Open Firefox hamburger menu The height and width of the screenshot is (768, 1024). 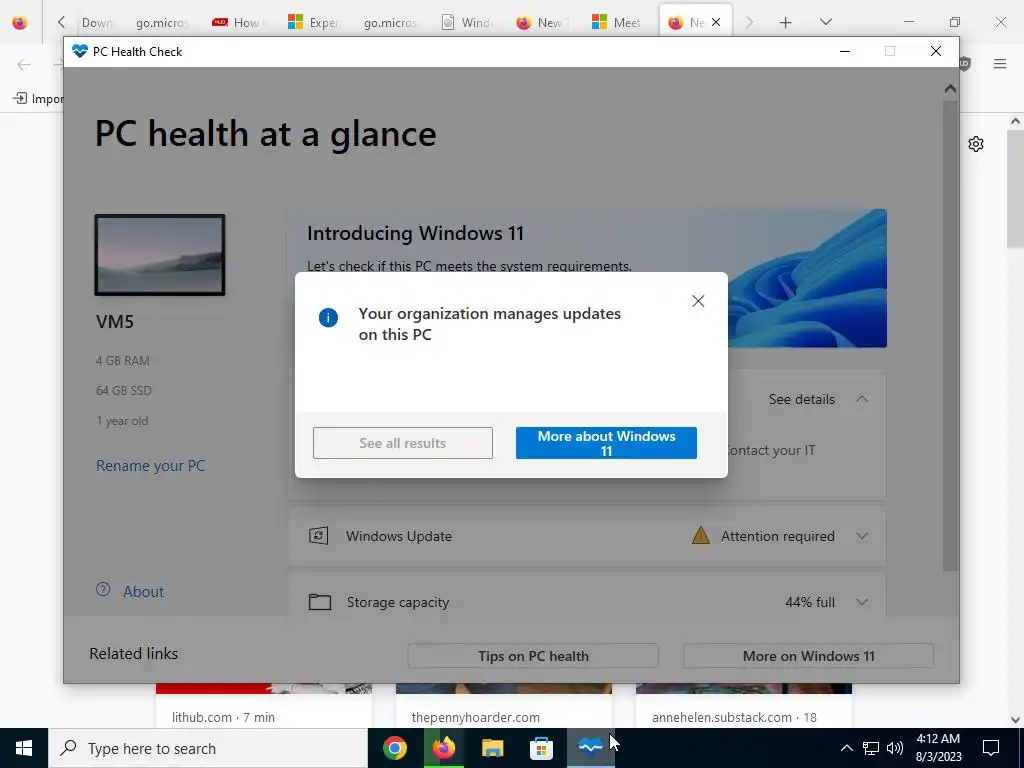click(x=1000, y=63)
